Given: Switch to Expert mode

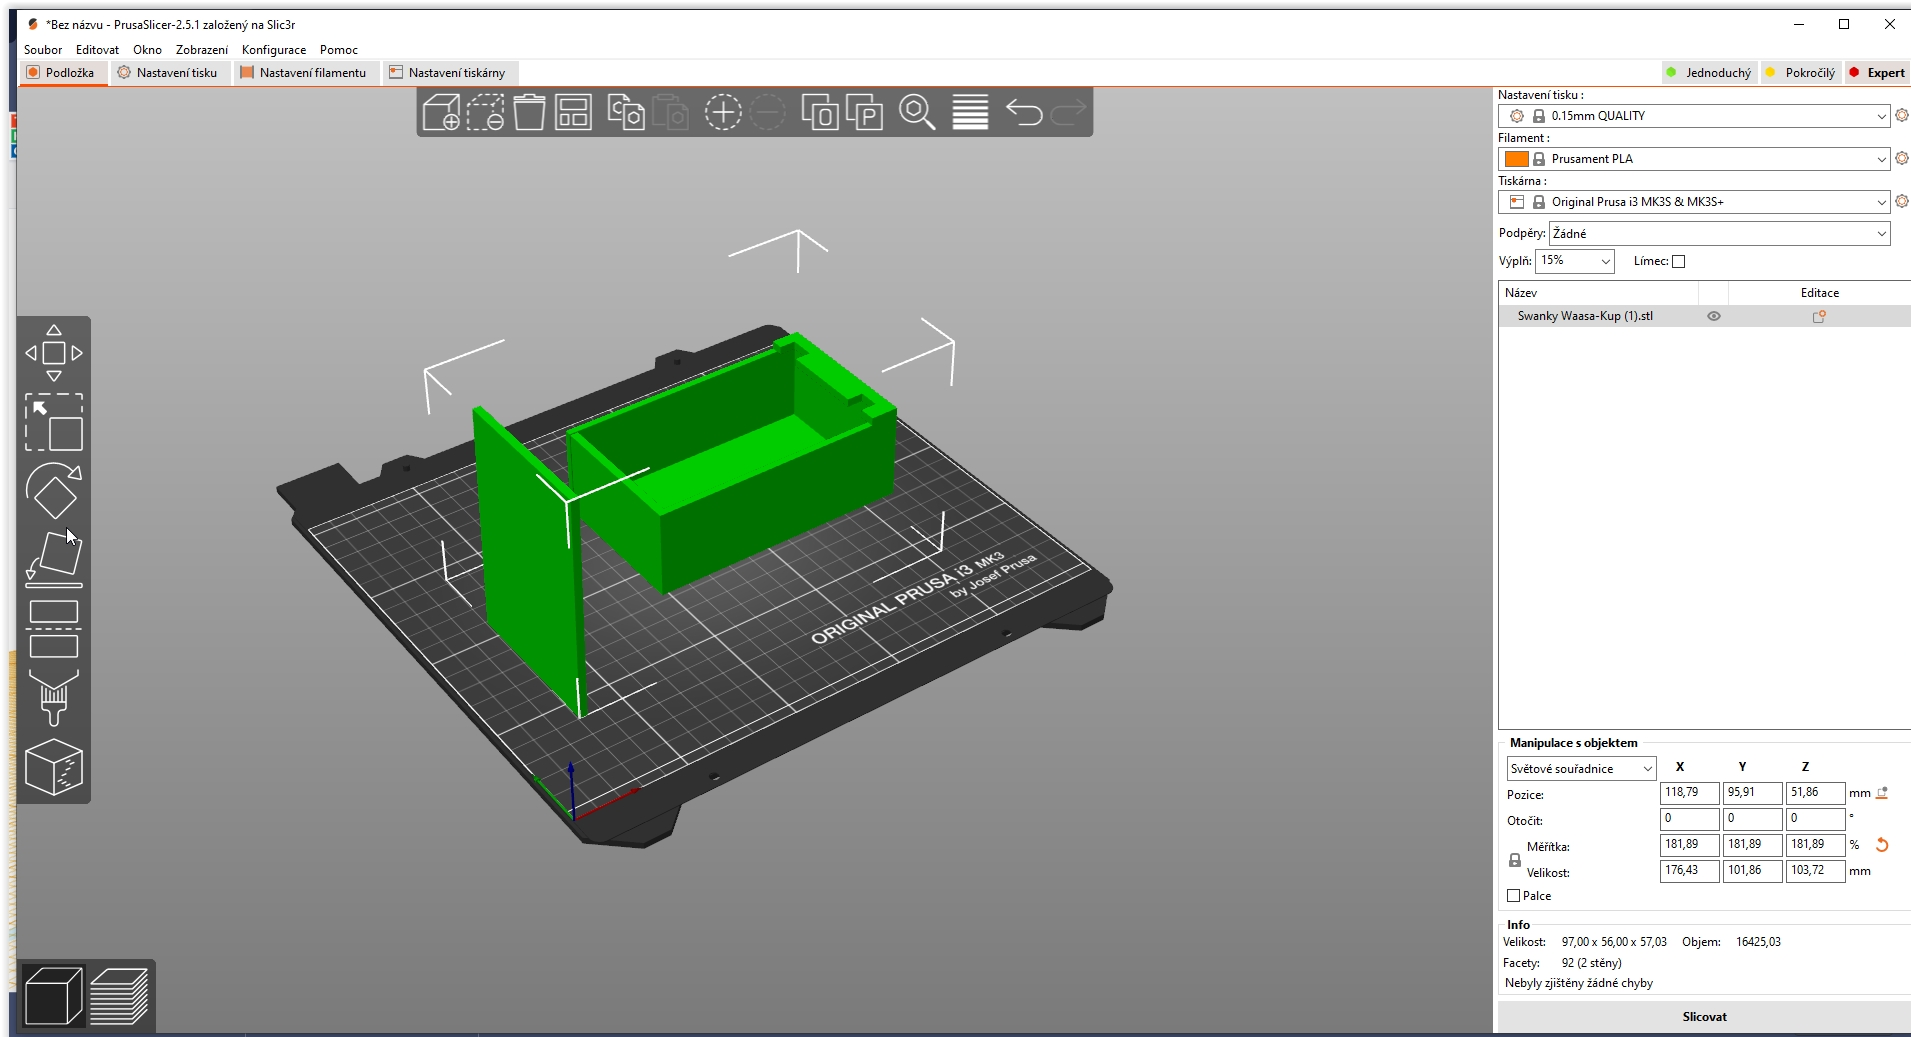Looking at the screenshot, I should [x=1877, y=73].
